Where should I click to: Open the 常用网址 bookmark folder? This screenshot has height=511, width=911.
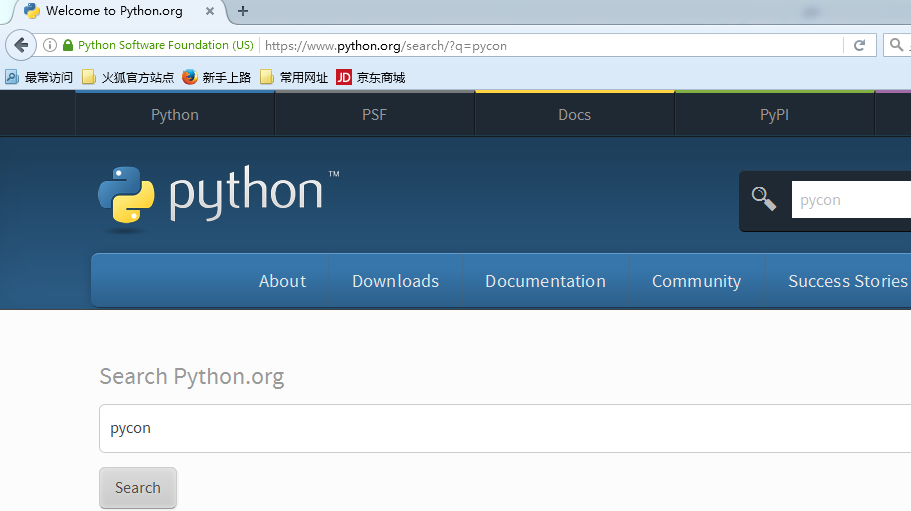tap(294, 77)
